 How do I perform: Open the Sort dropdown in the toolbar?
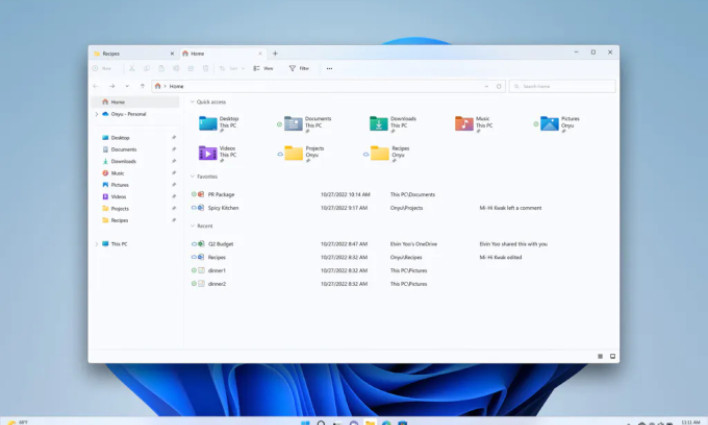232,68
